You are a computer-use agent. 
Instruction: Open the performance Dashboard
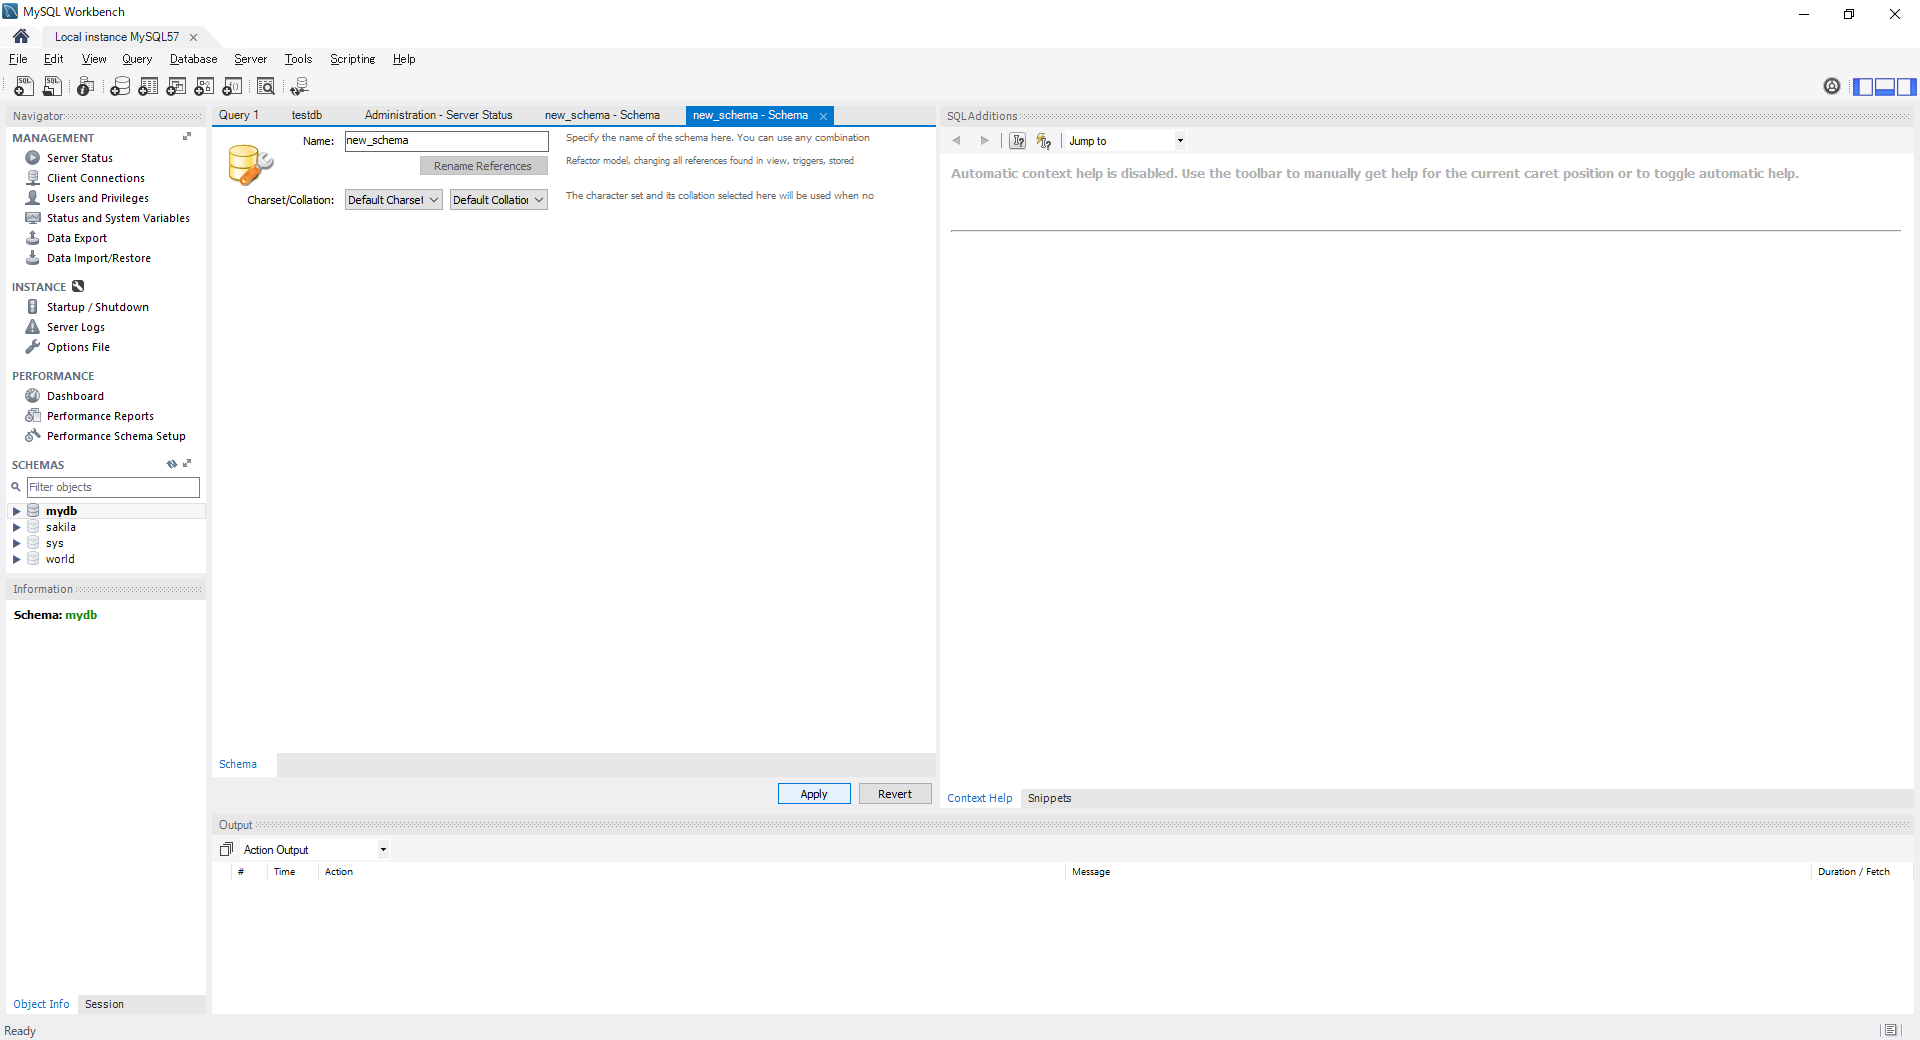[75, 396]
